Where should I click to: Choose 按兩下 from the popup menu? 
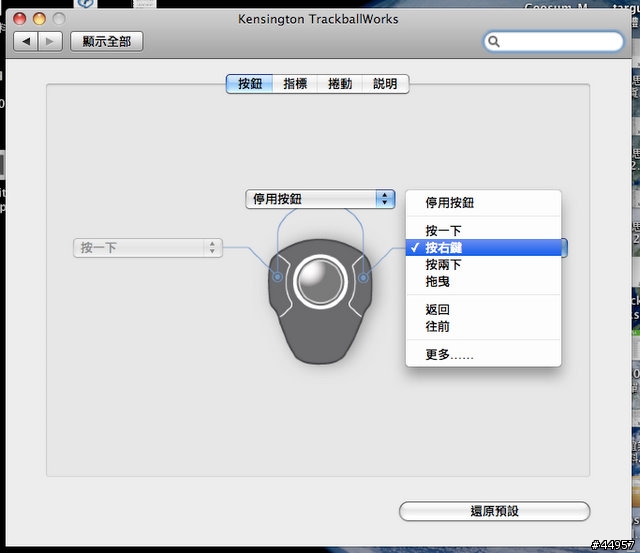coord(483,264)
